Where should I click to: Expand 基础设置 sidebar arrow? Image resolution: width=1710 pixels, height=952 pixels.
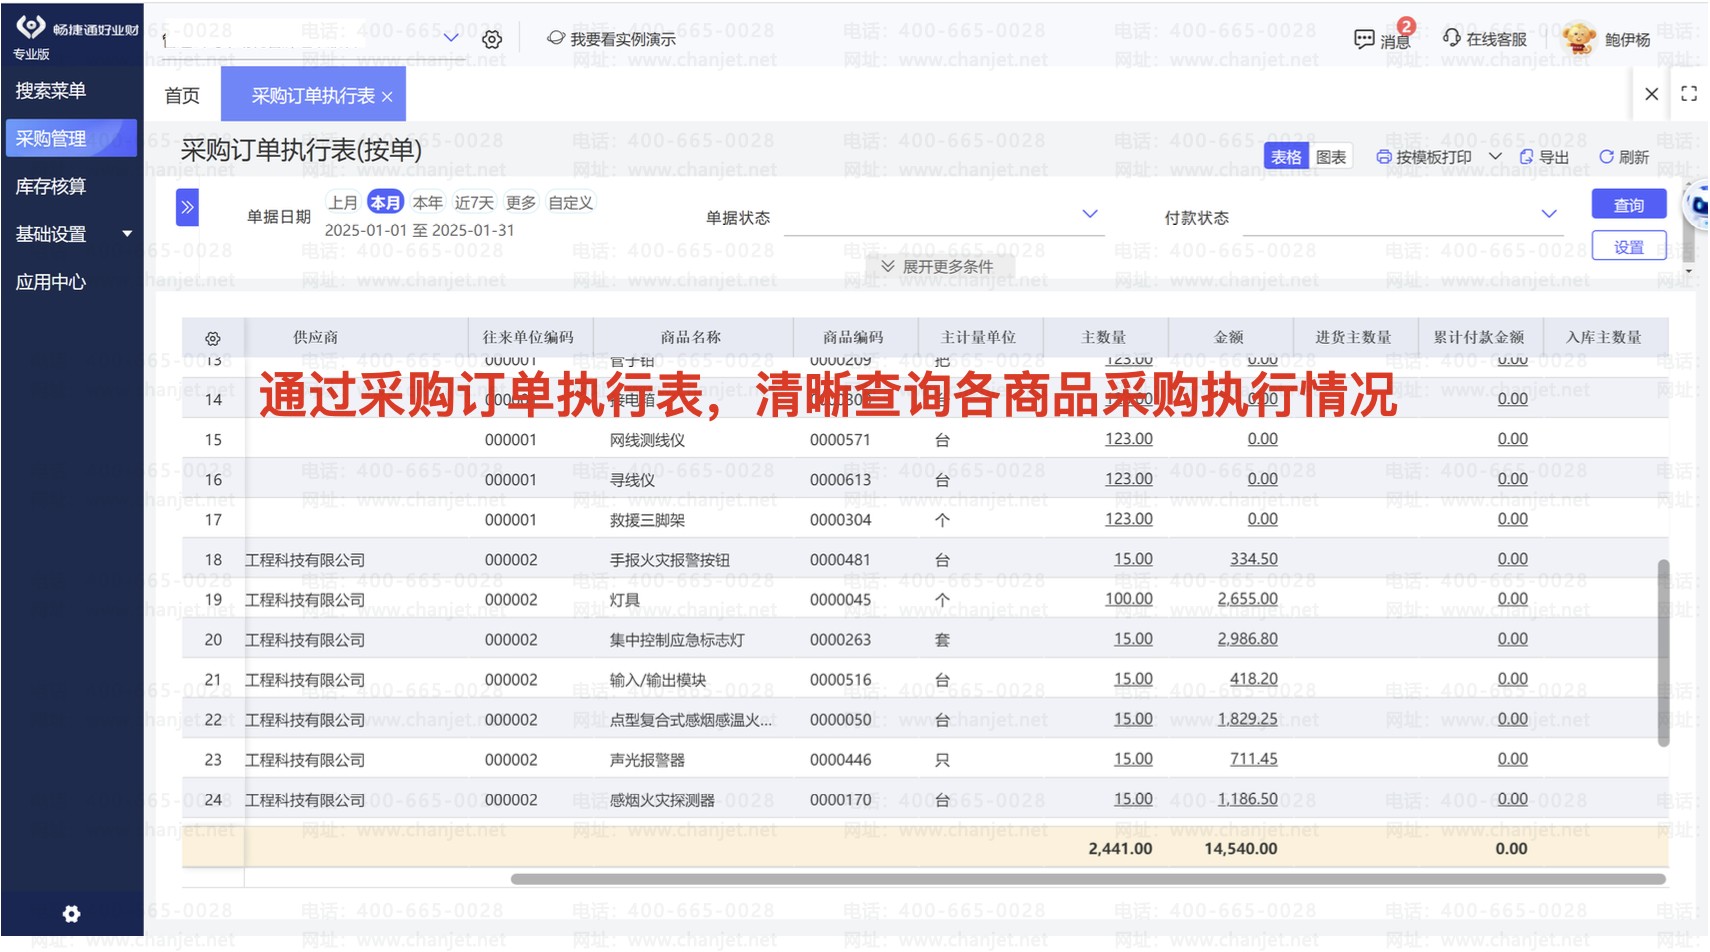pyautogui.click(x=127, y=234)
